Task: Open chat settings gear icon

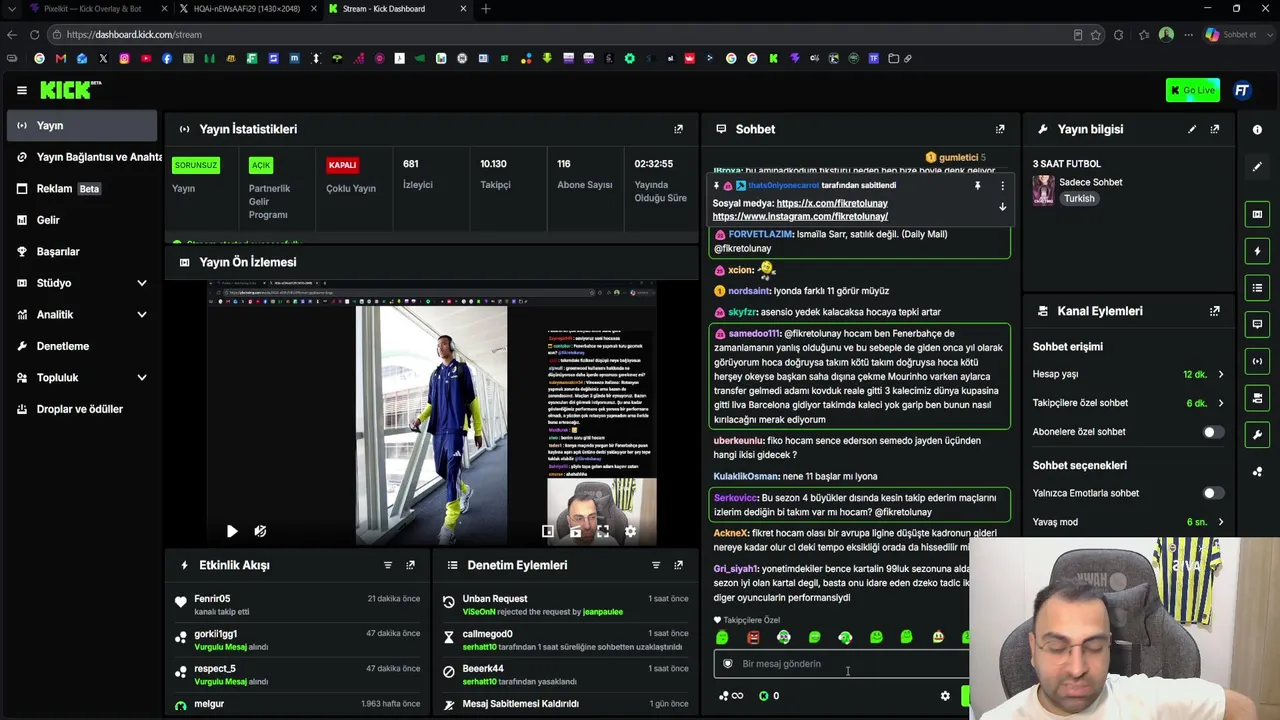Action: point(945,696)
